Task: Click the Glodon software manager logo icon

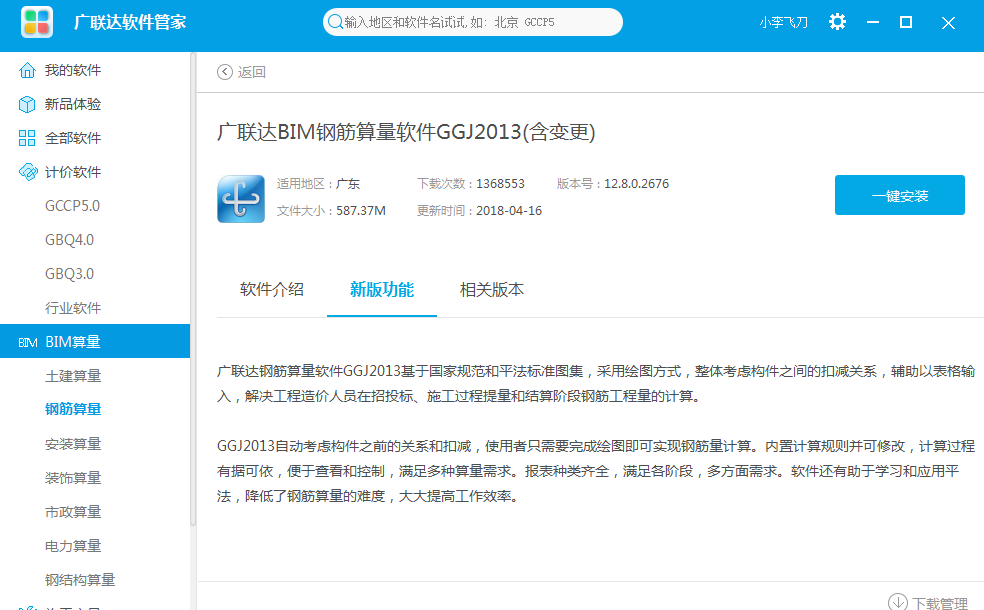Action: pos(36,22)
